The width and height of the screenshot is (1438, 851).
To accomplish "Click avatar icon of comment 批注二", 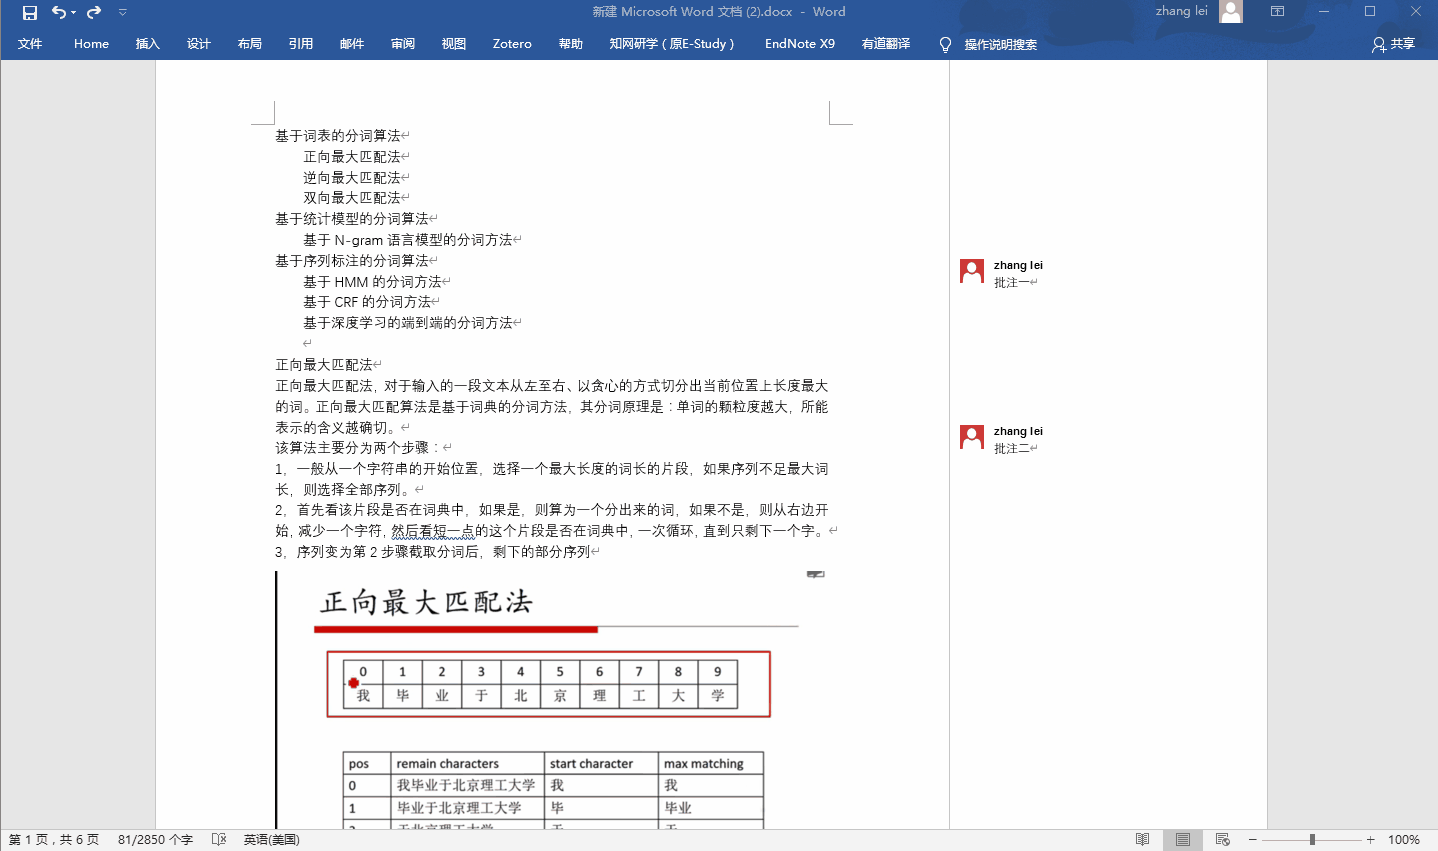I will tap(972, 437).
